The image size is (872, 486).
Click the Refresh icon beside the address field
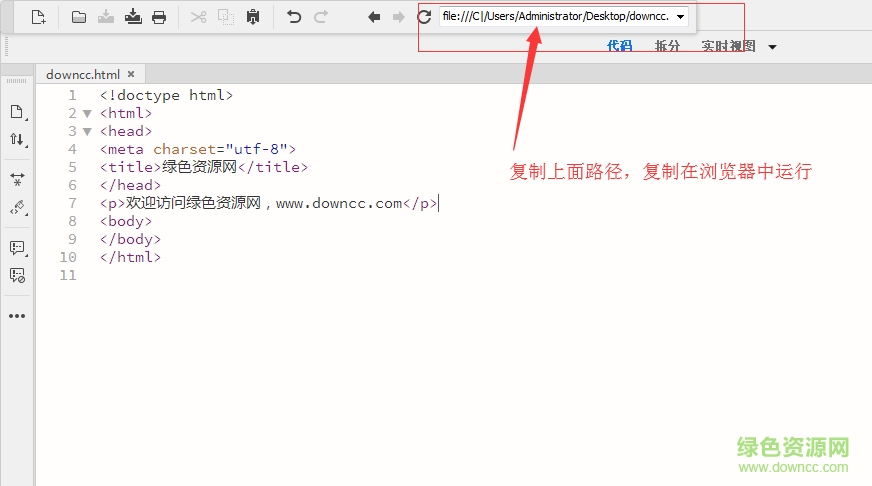tap(424, 17)
